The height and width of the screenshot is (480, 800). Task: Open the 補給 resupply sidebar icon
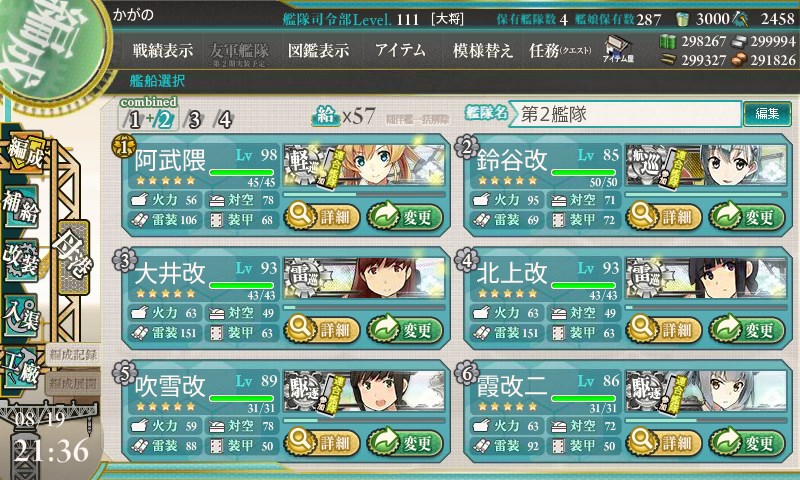[21, 207]
